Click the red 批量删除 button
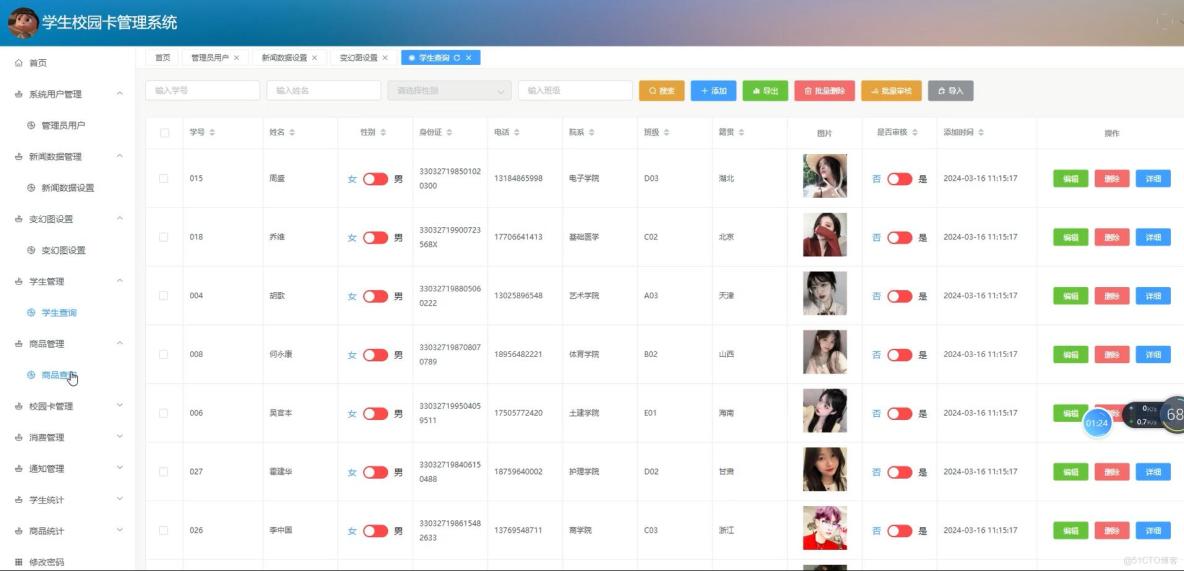 825,91
